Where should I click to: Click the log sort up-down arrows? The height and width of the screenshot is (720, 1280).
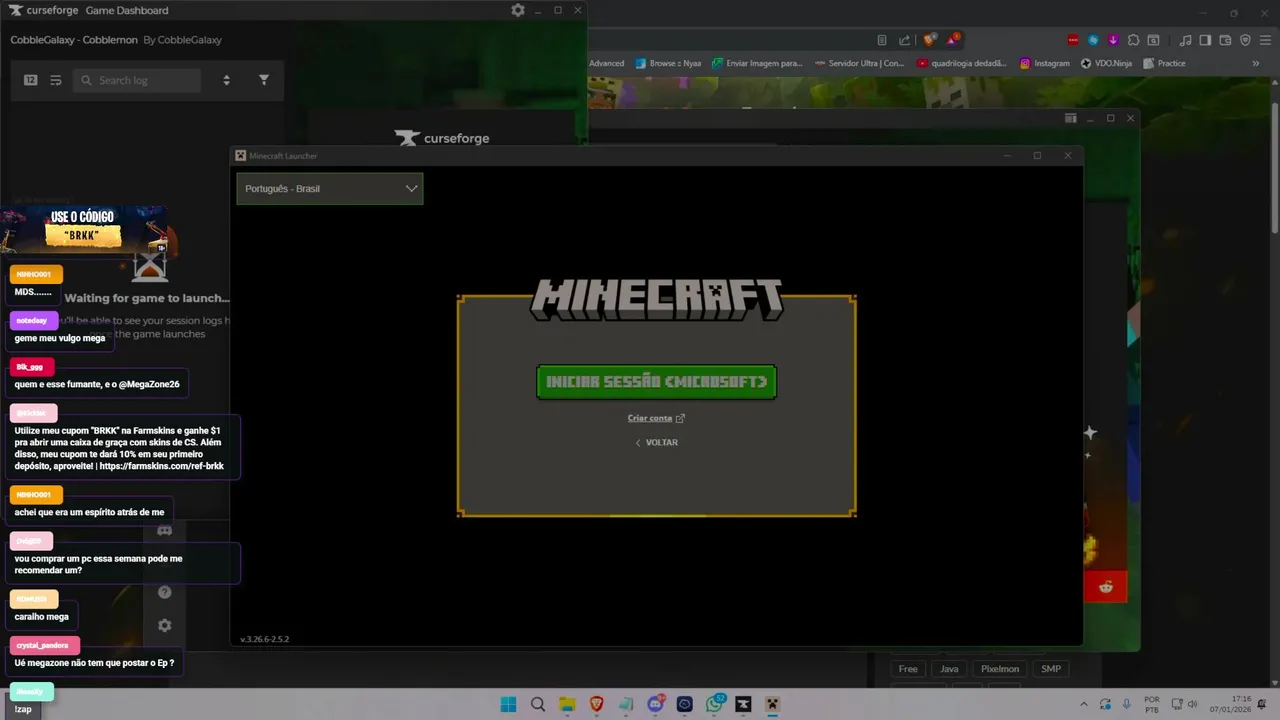click(x=226, y=80)
